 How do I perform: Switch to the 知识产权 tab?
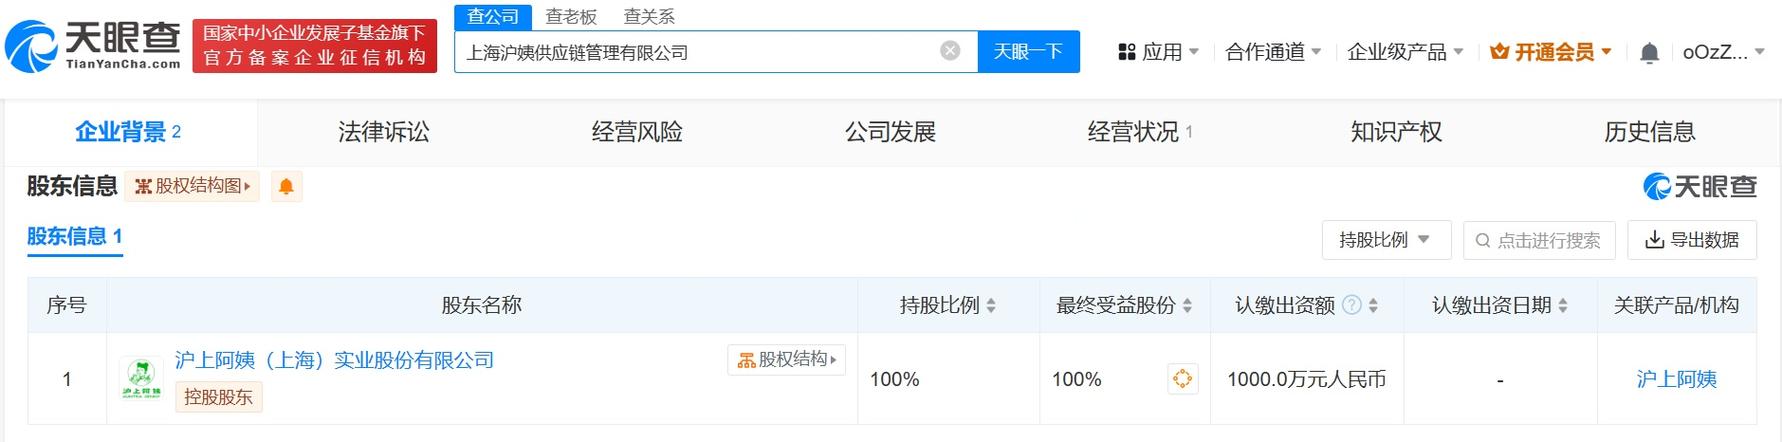[1396, 132]
